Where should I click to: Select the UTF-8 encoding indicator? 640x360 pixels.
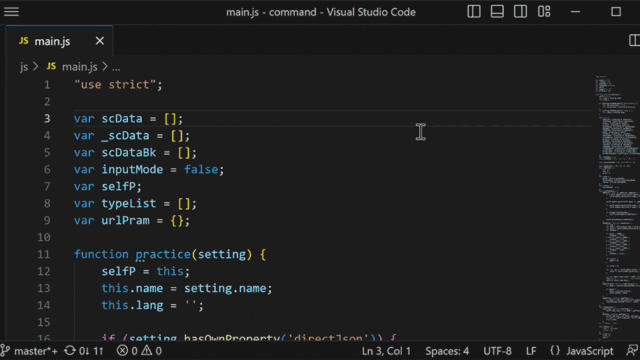click(497, 351)
